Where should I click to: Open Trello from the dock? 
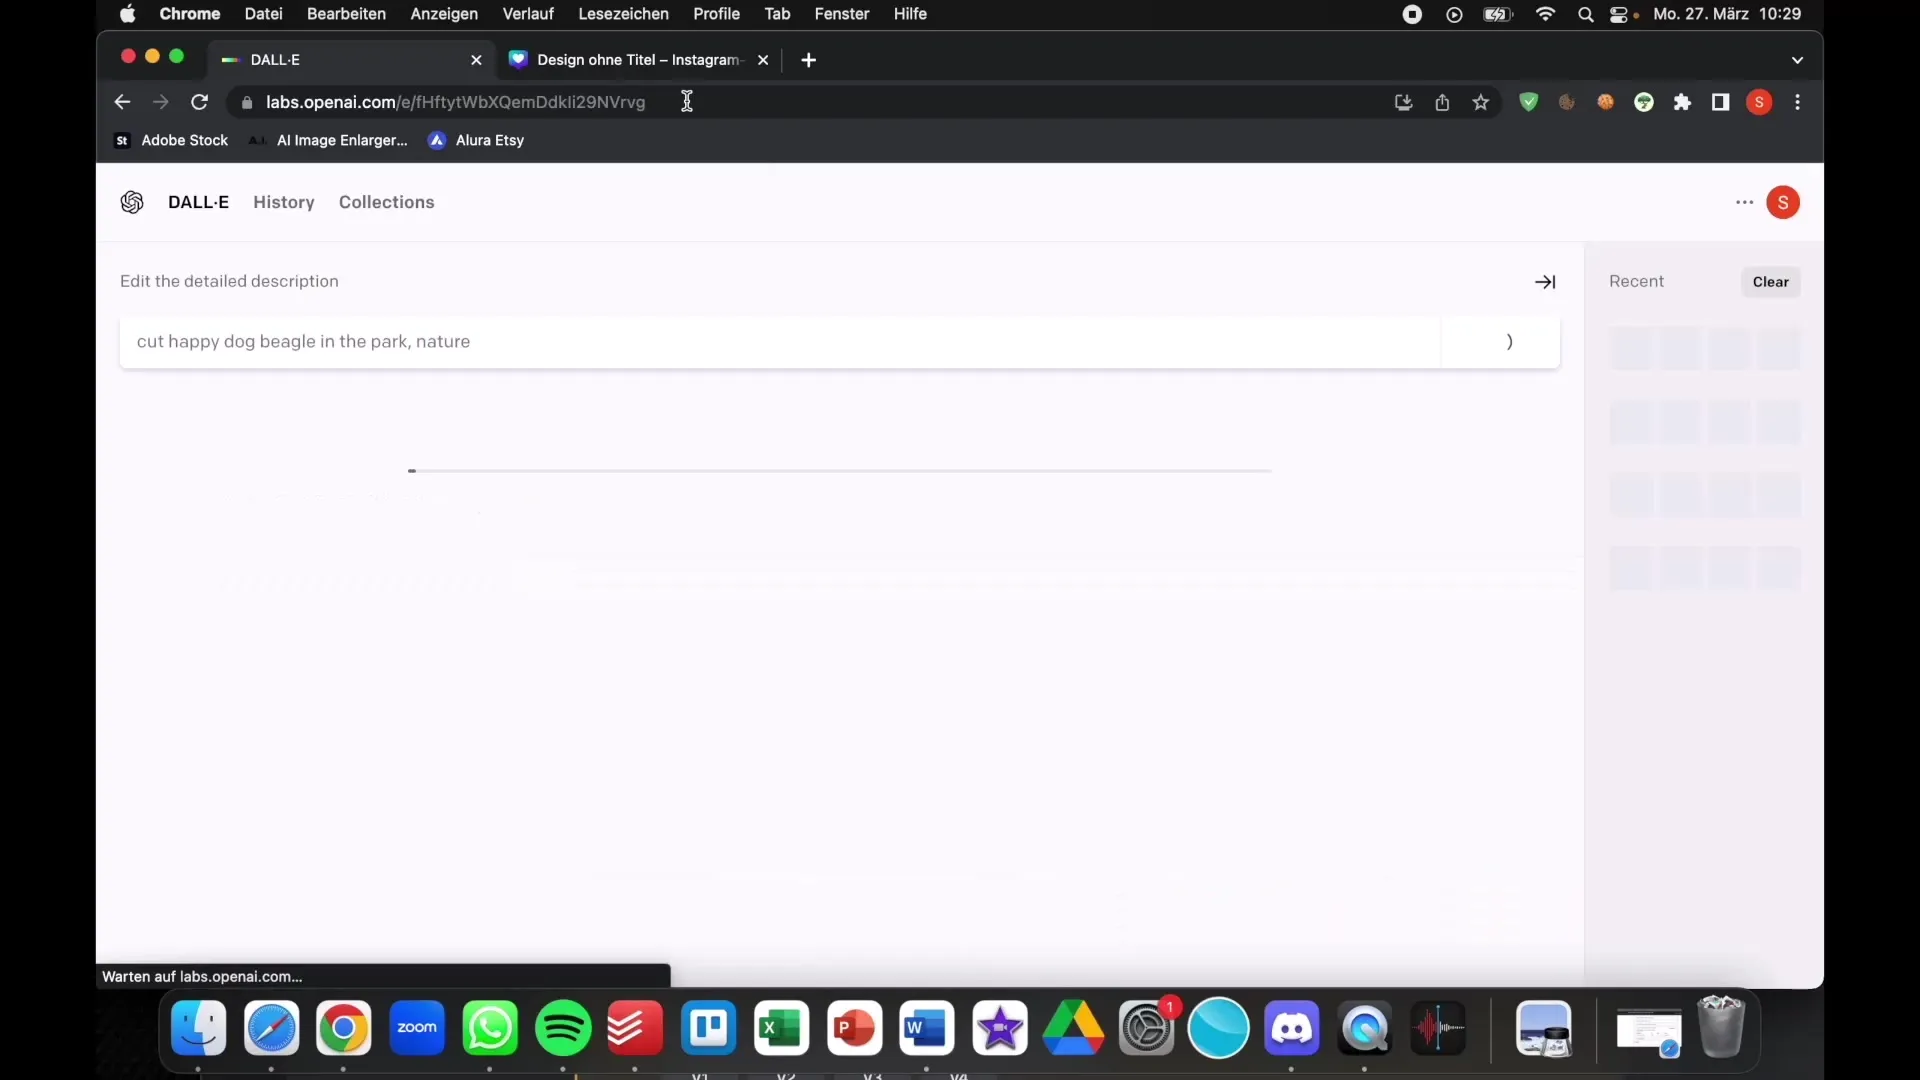click(709, 1028)
